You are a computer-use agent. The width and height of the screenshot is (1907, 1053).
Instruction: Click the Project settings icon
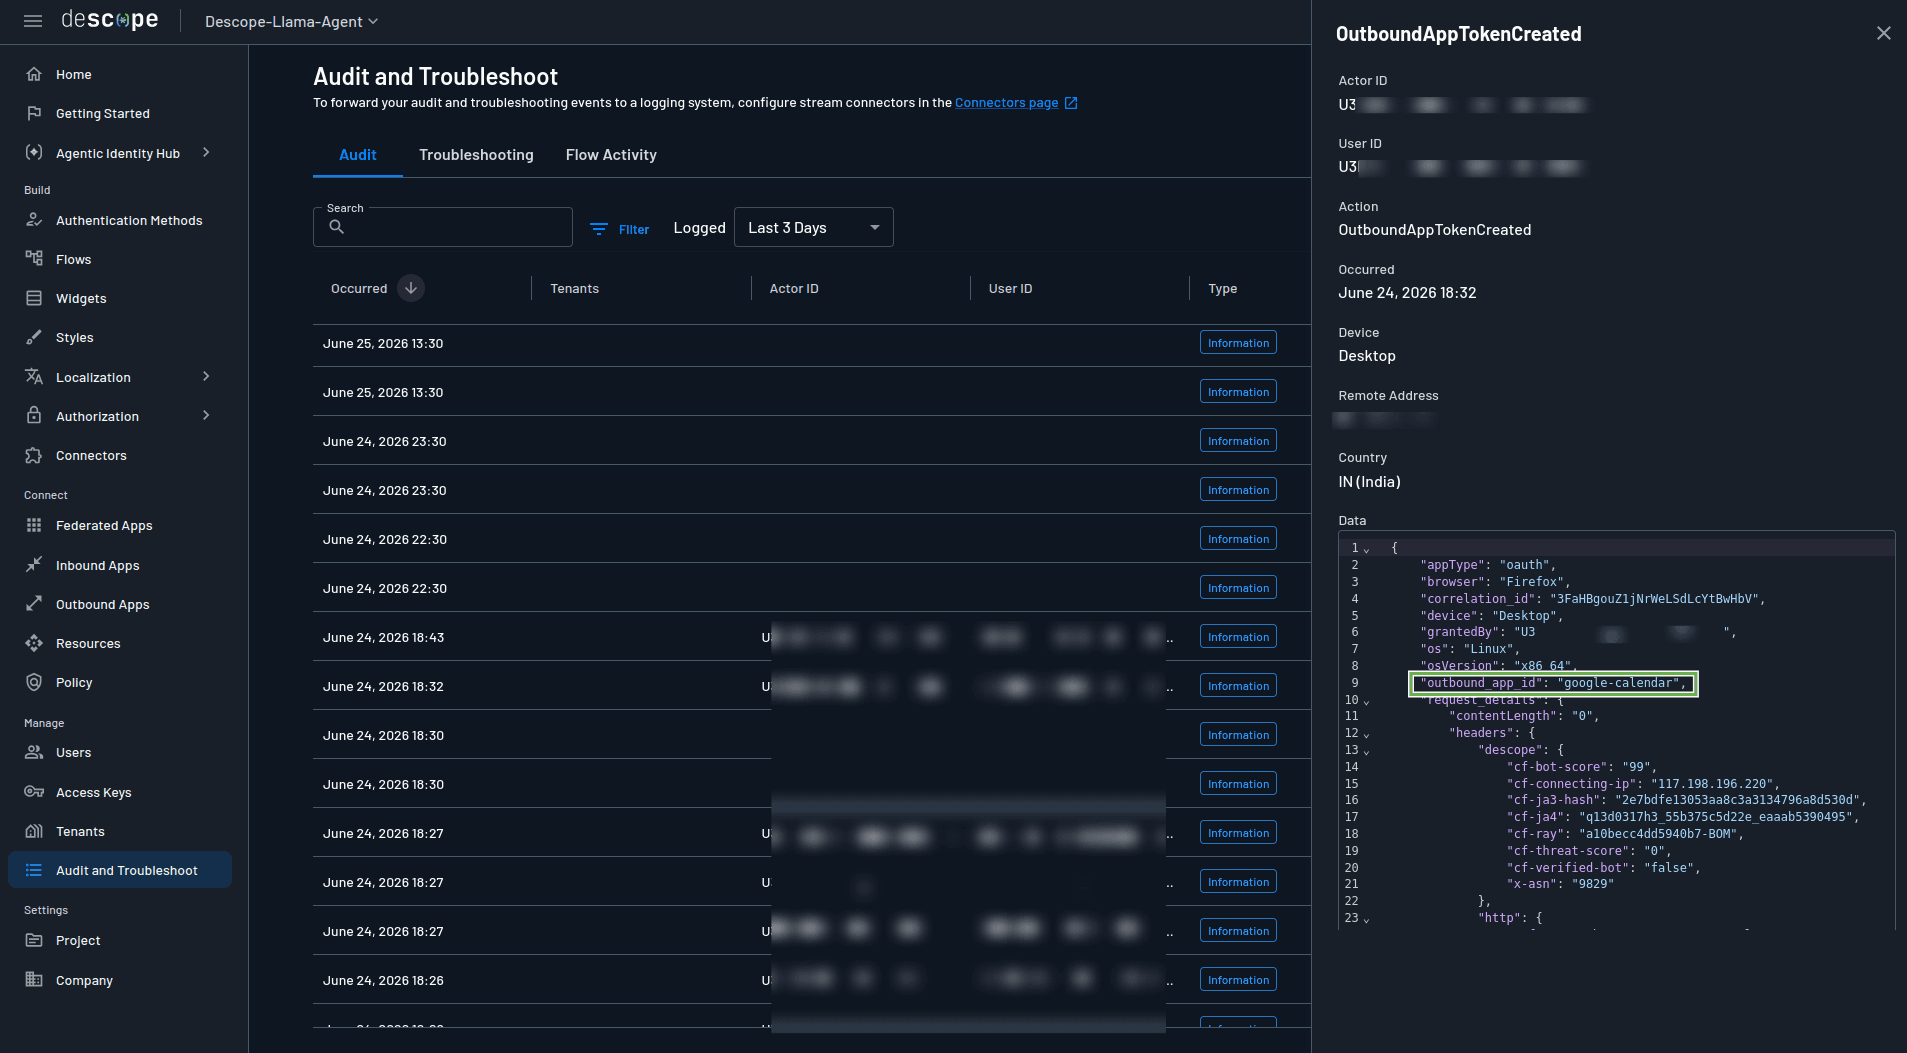34,940
